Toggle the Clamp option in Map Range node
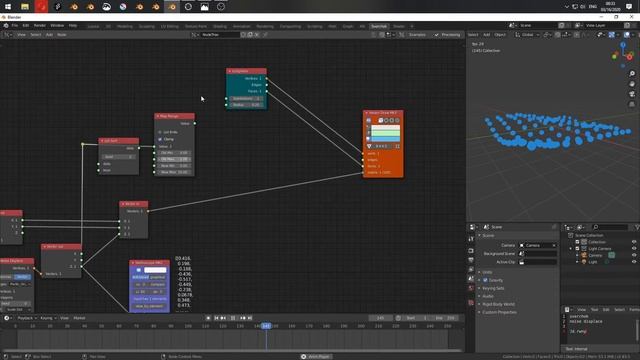The image size is (640, 360). 160,139
